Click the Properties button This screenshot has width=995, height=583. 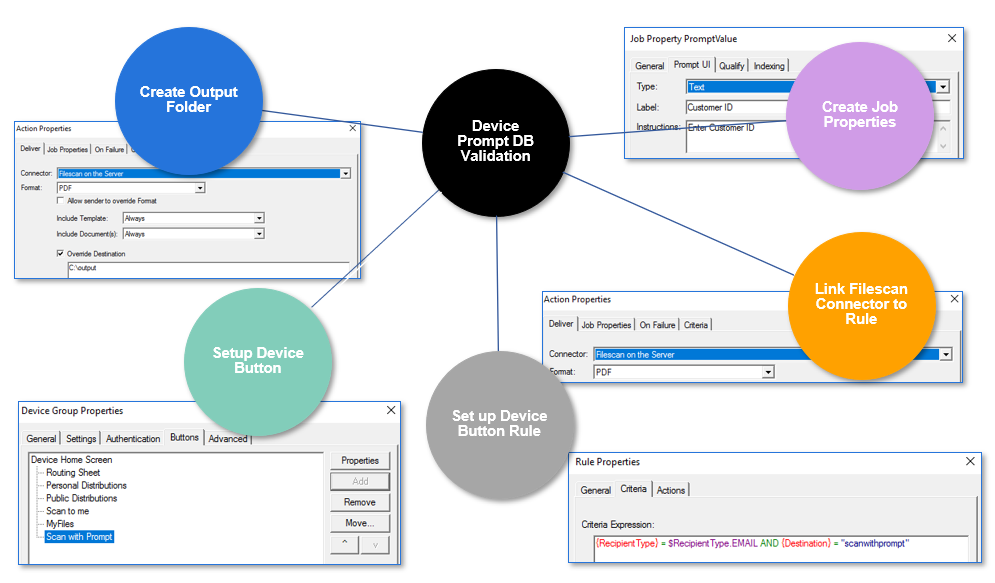tap(360, 461)
